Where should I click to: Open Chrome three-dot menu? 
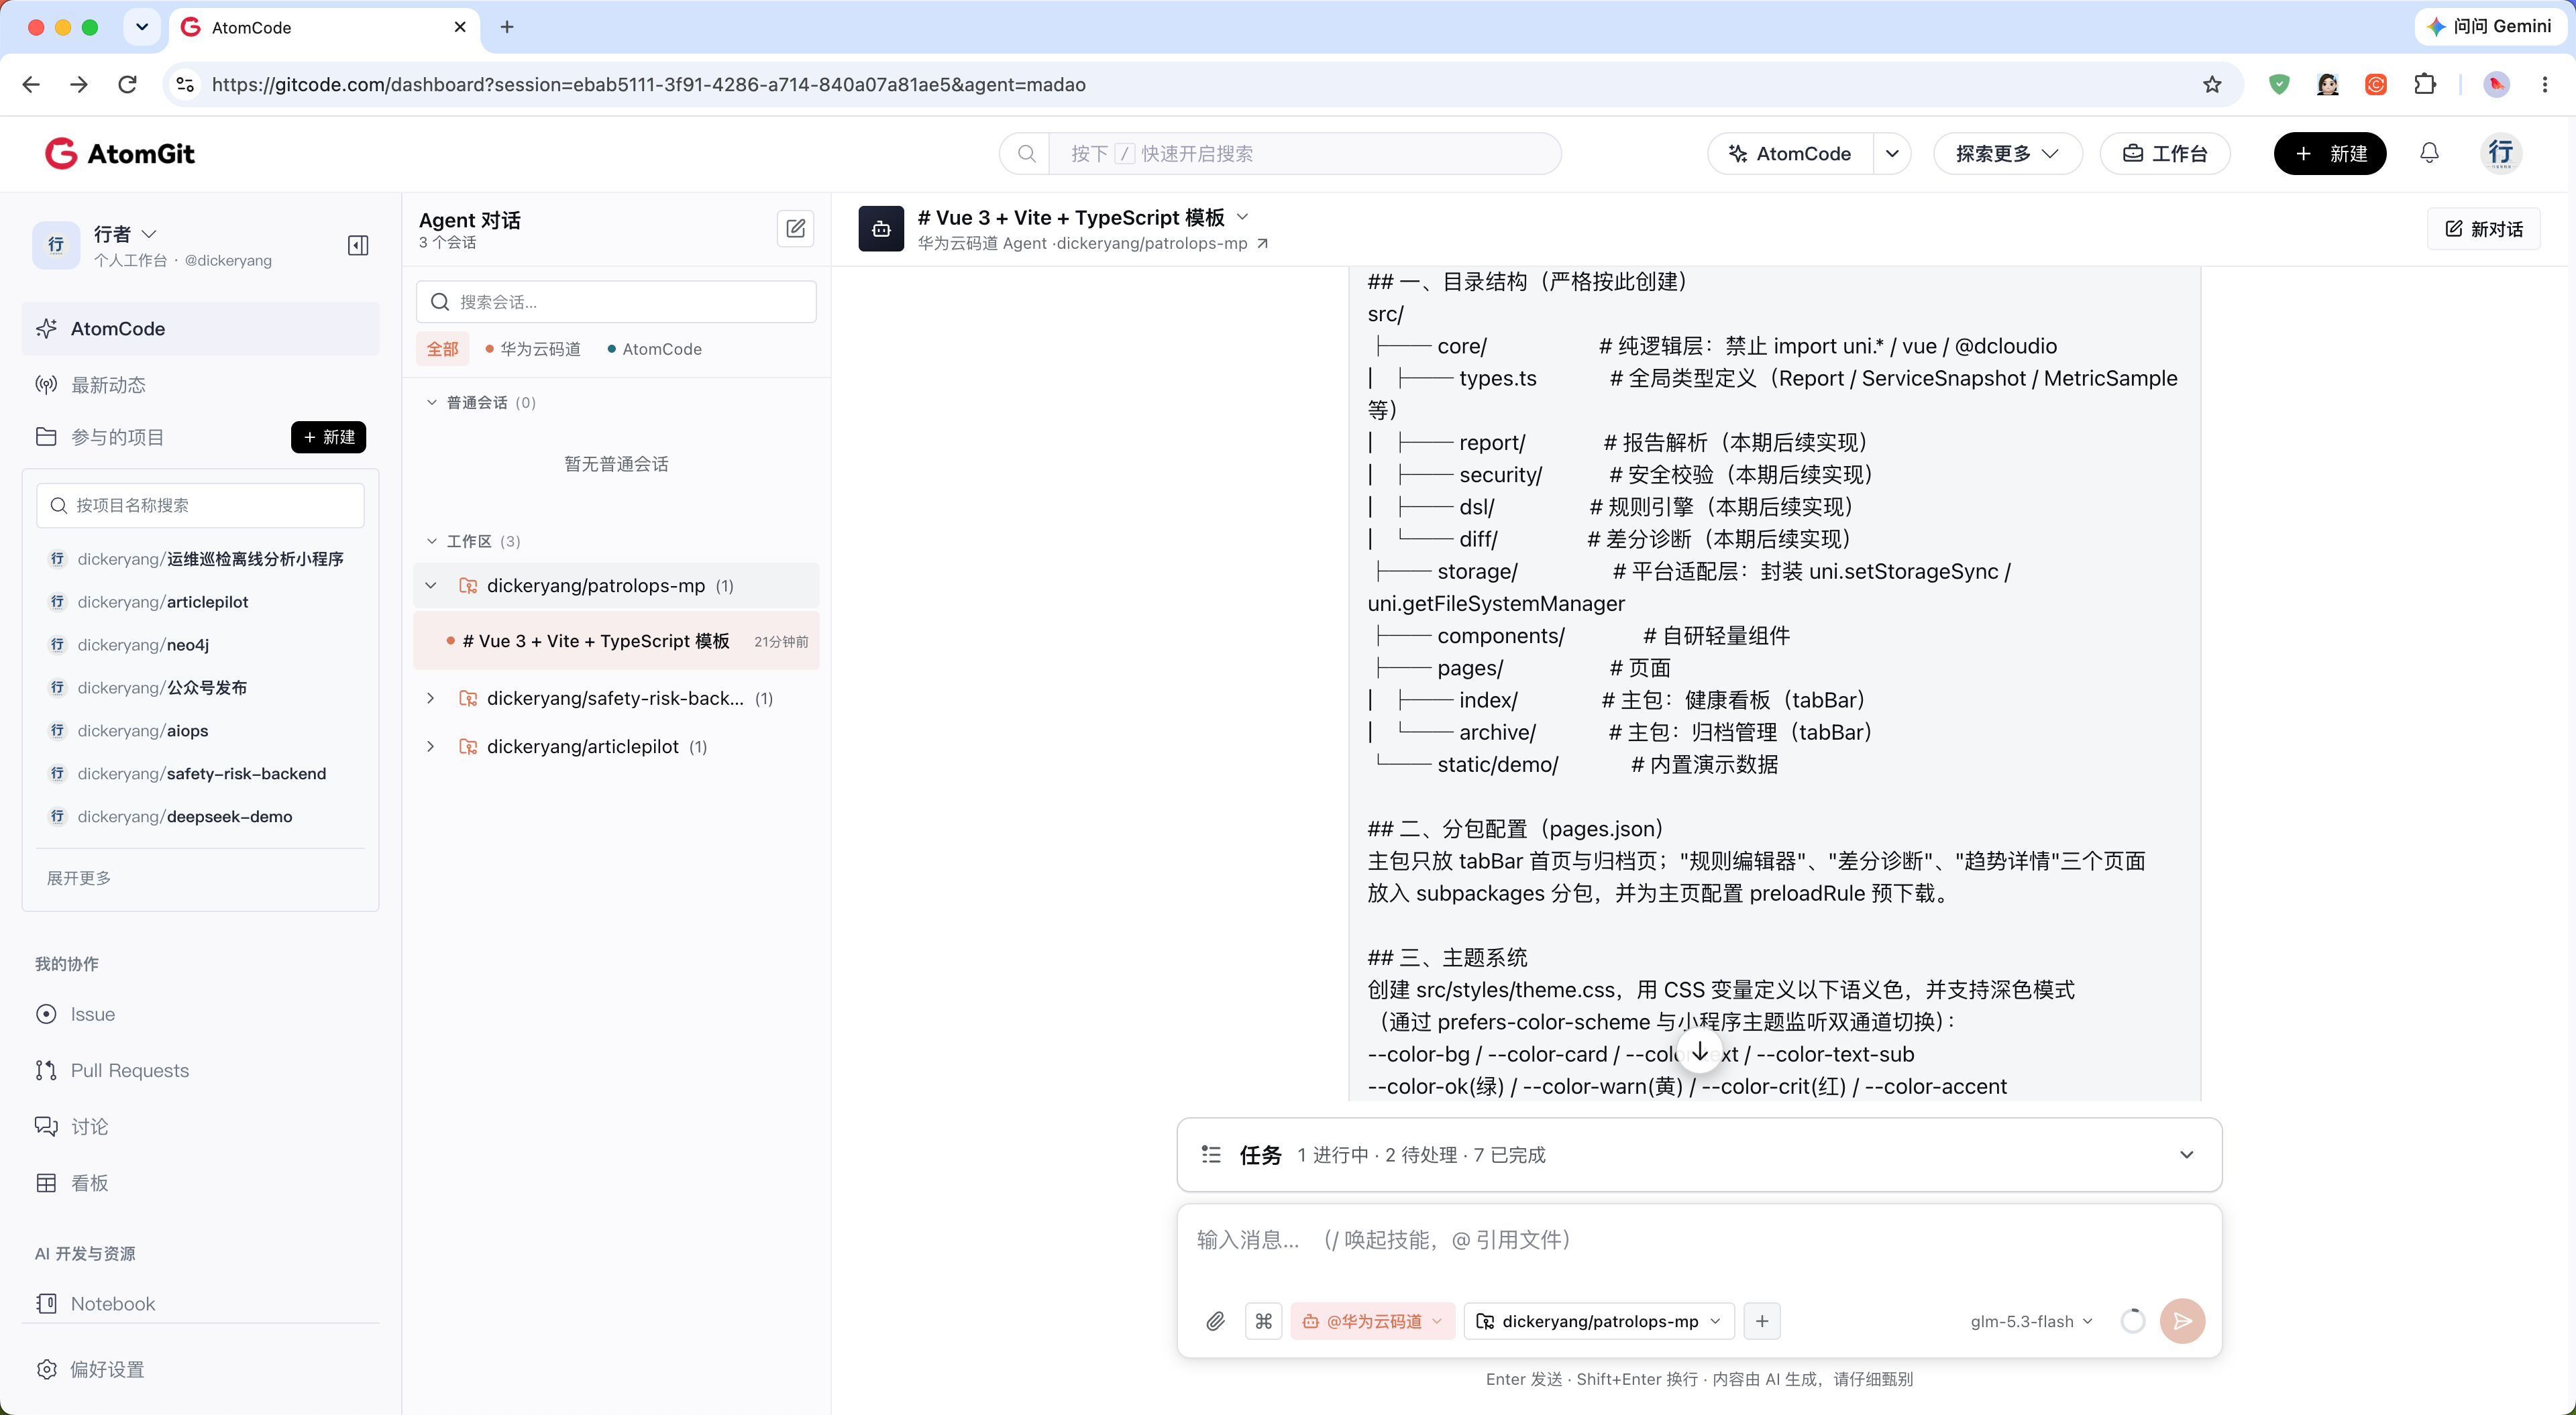point(2545,85)
